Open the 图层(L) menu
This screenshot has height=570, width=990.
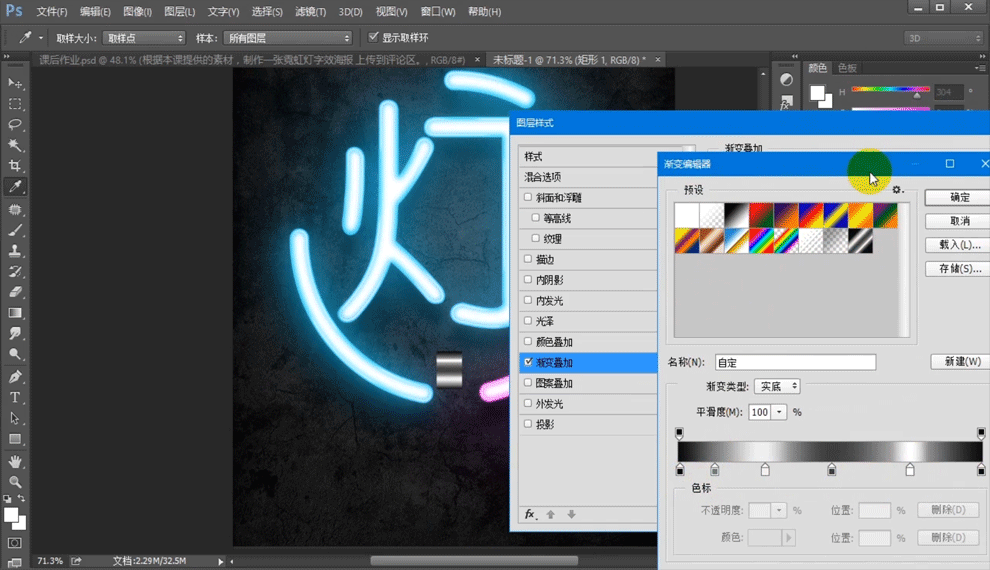(x=179, y=11)
